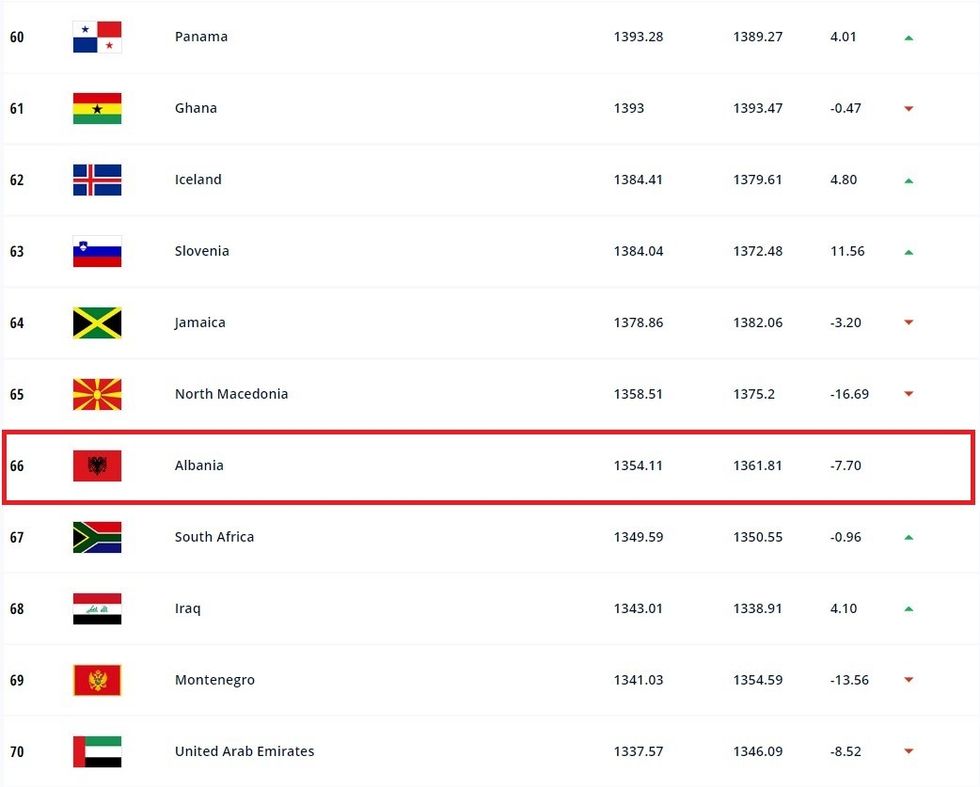Select the Montenegro country name

[214, 680]
